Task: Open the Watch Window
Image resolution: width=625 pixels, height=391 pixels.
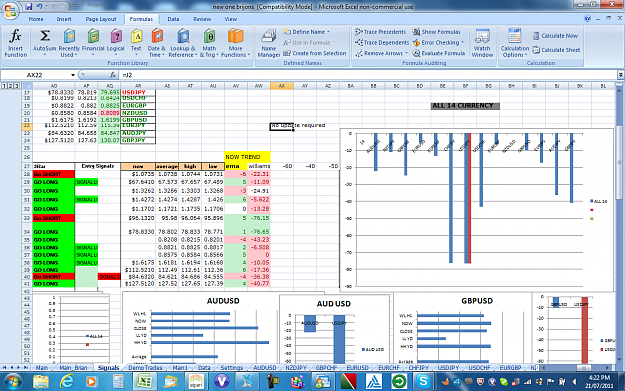Action: (482, 43)
